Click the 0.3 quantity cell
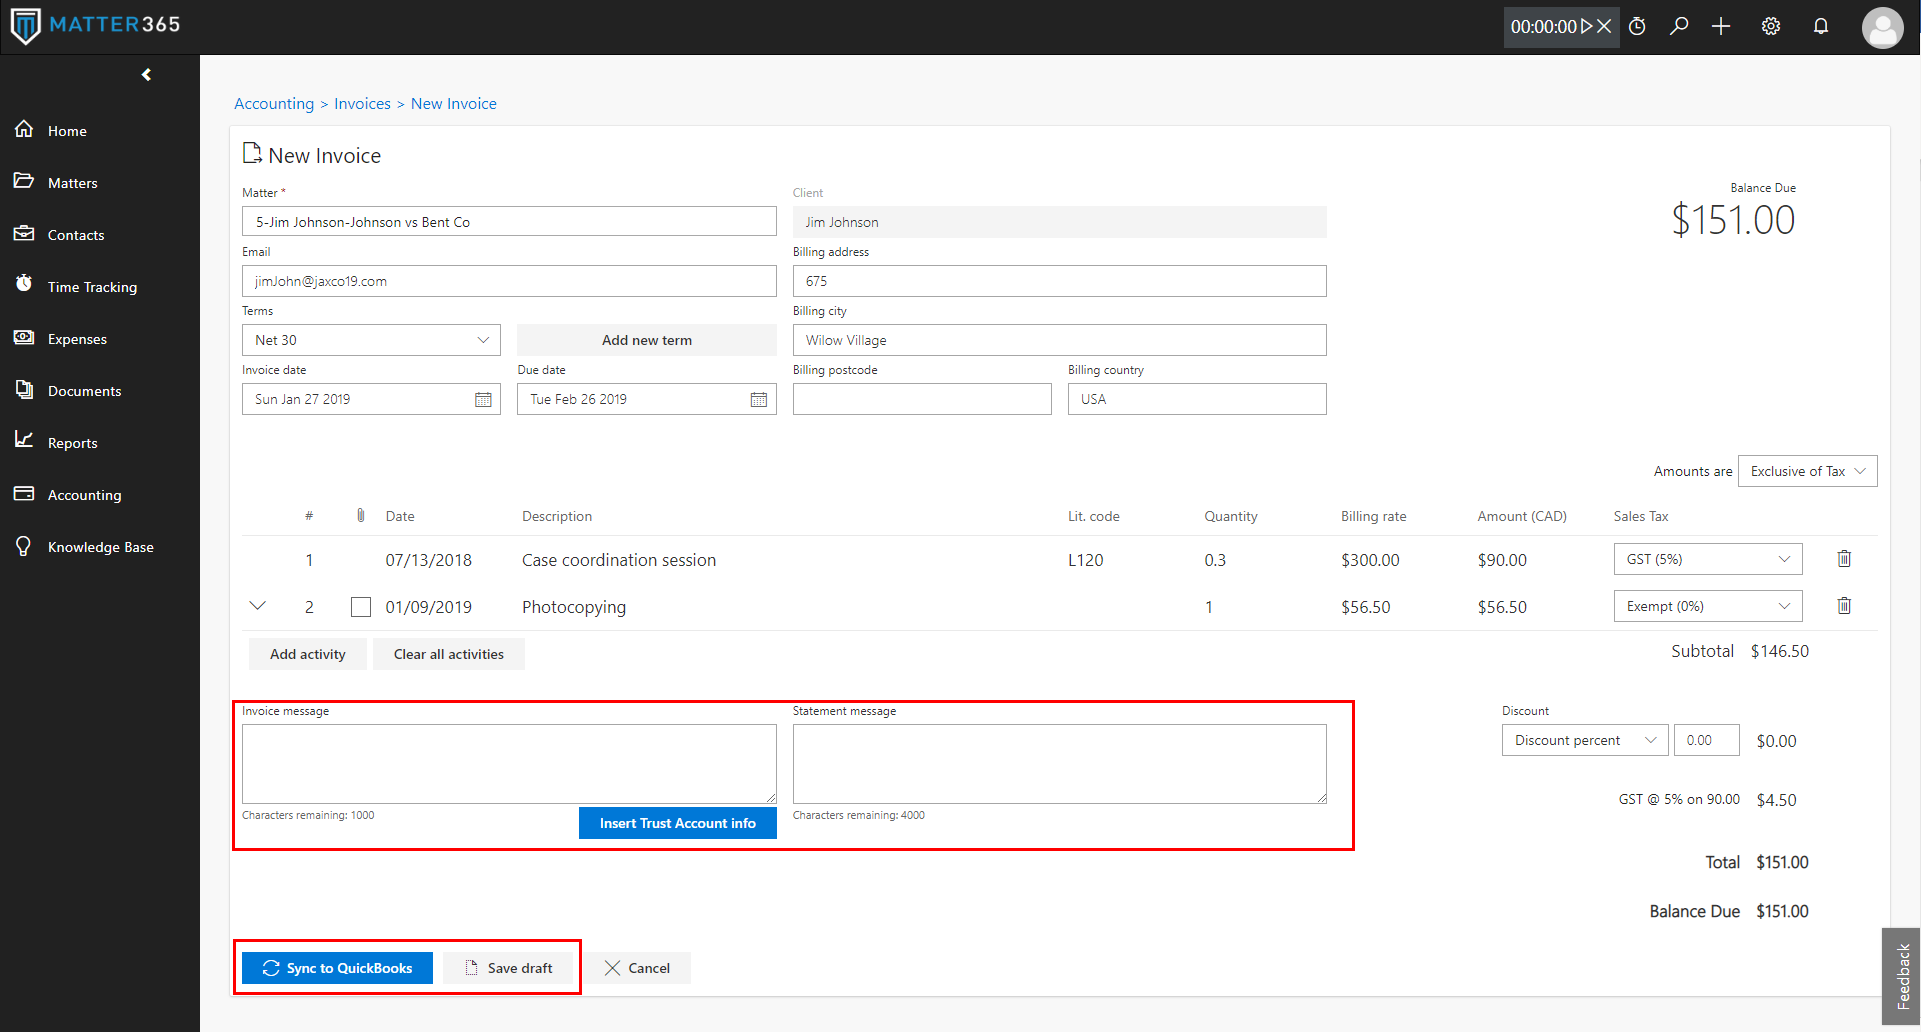 pyautogui.click(x=1215, y=560)
